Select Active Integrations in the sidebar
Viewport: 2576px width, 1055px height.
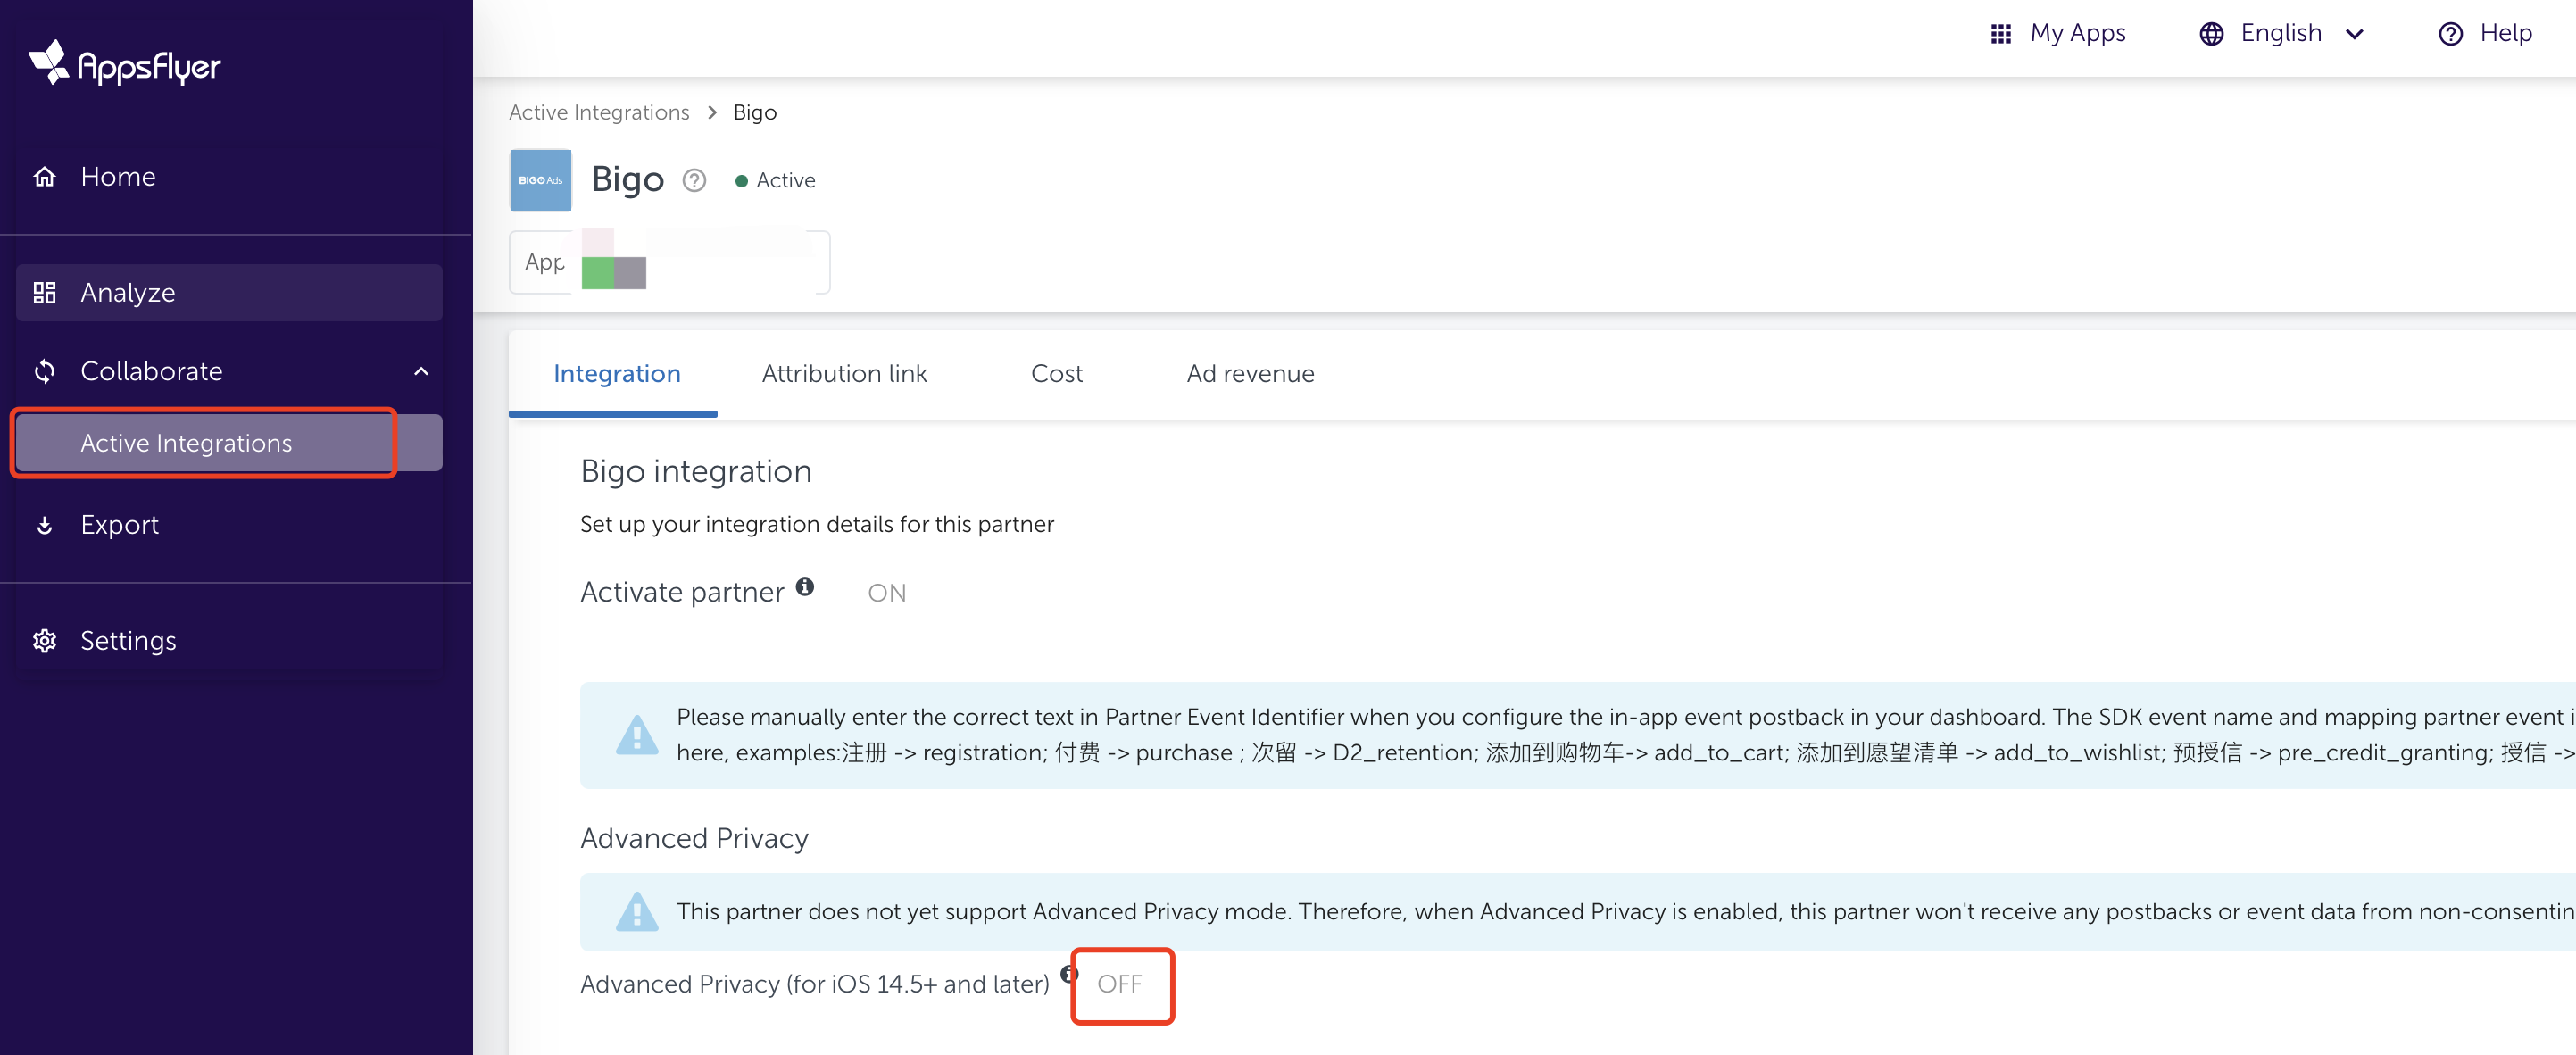tap(229, 443)
